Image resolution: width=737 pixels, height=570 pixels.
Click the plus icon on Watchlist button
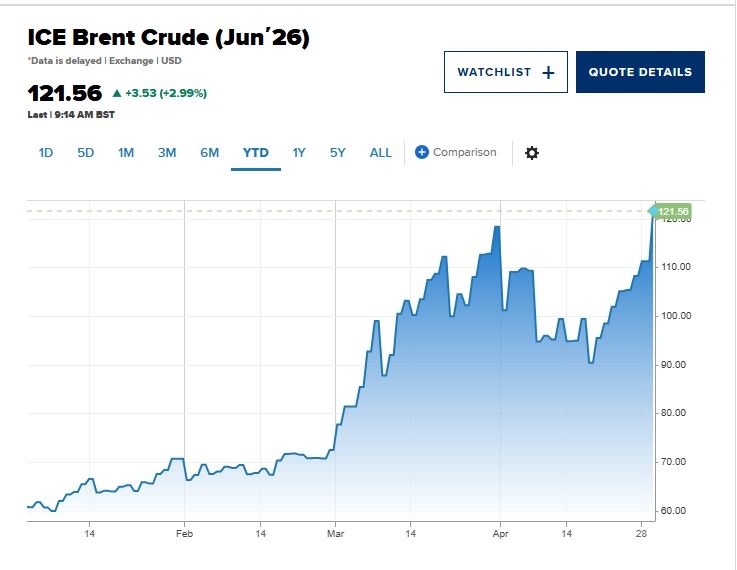547,72
